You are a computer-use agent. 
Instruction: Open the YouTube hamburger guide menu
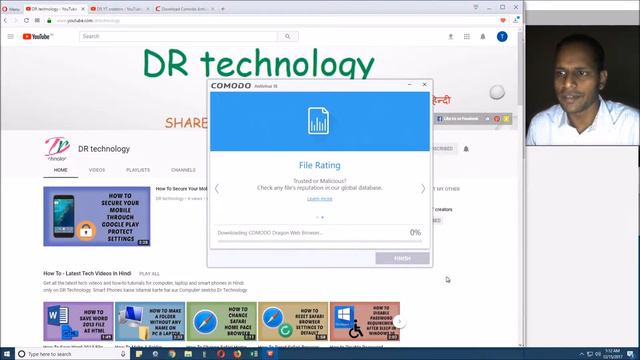pos(11,37)
